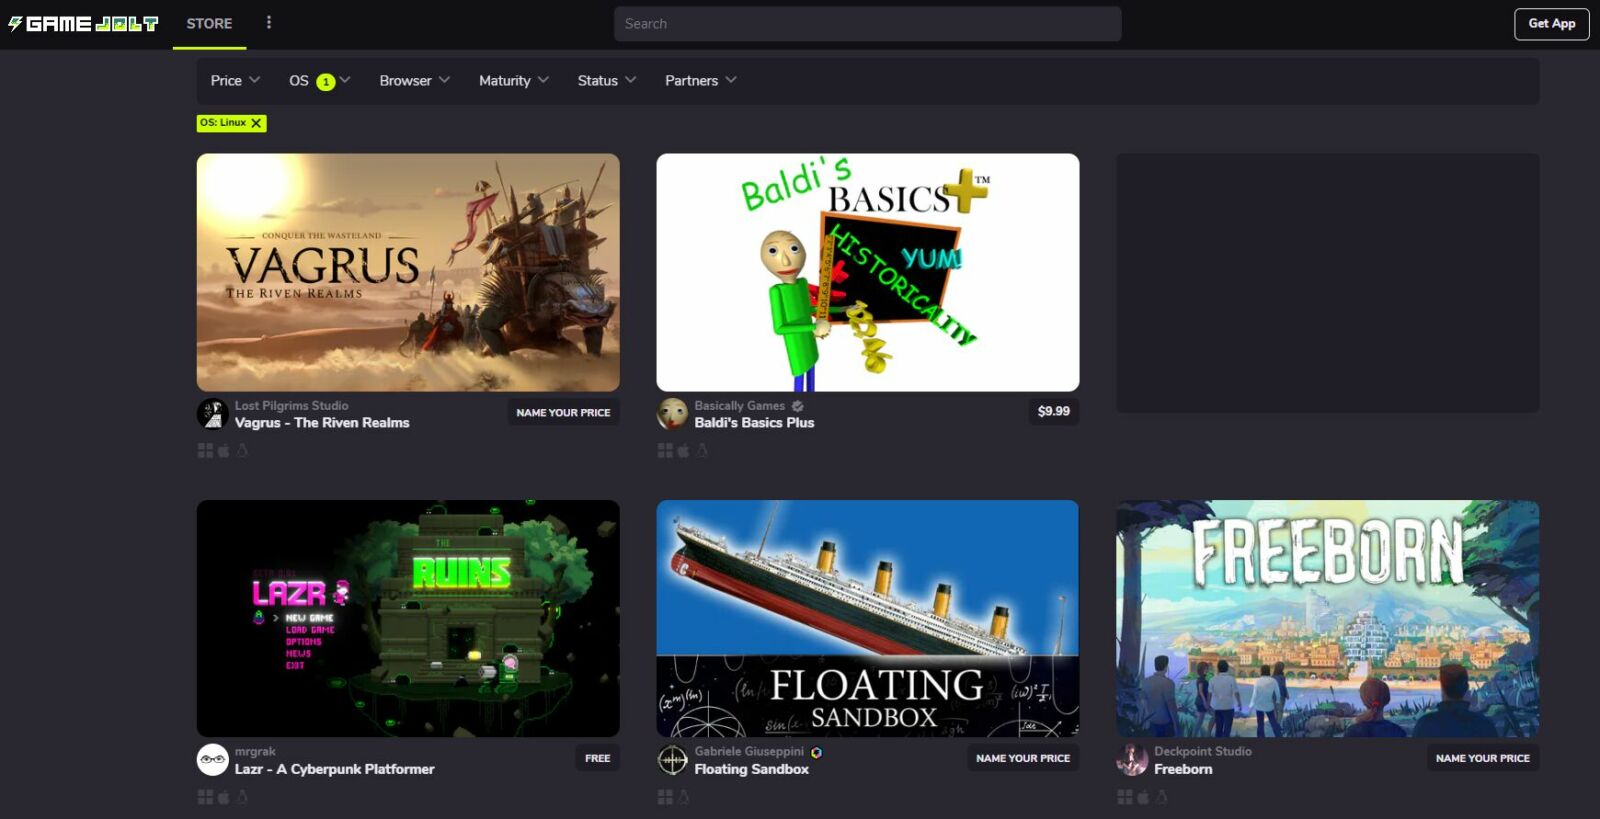The height and width of the screenshot is (819, 1600).
Task: Open the Floating Sandbox title link
Action: pos(752,769)
